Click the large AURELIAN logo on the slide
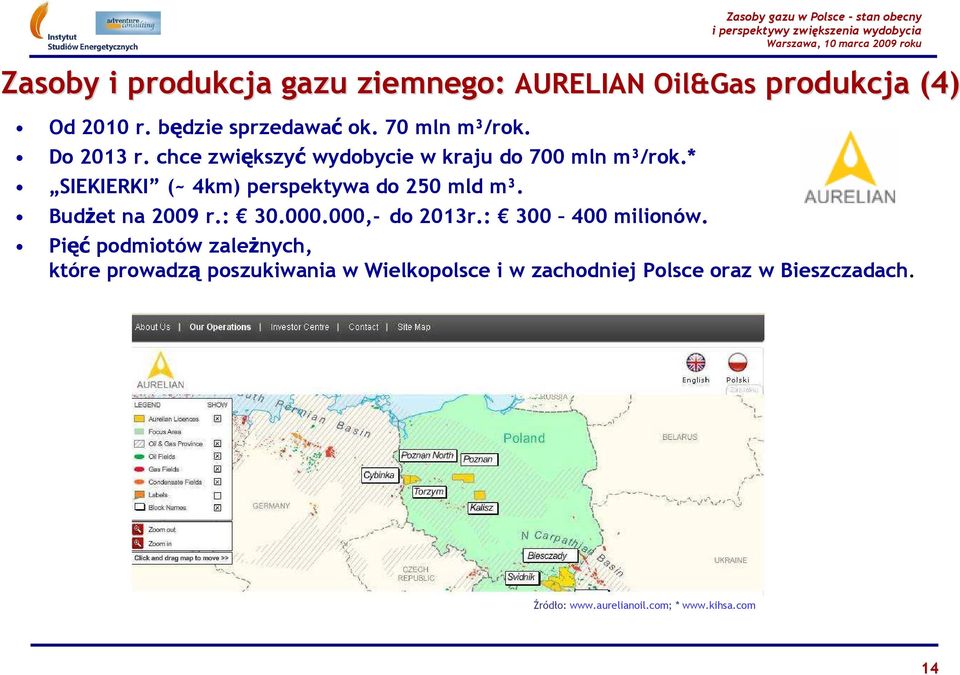Image resolution: width=960 pixels, height=675 pixels. click(850, 168)
